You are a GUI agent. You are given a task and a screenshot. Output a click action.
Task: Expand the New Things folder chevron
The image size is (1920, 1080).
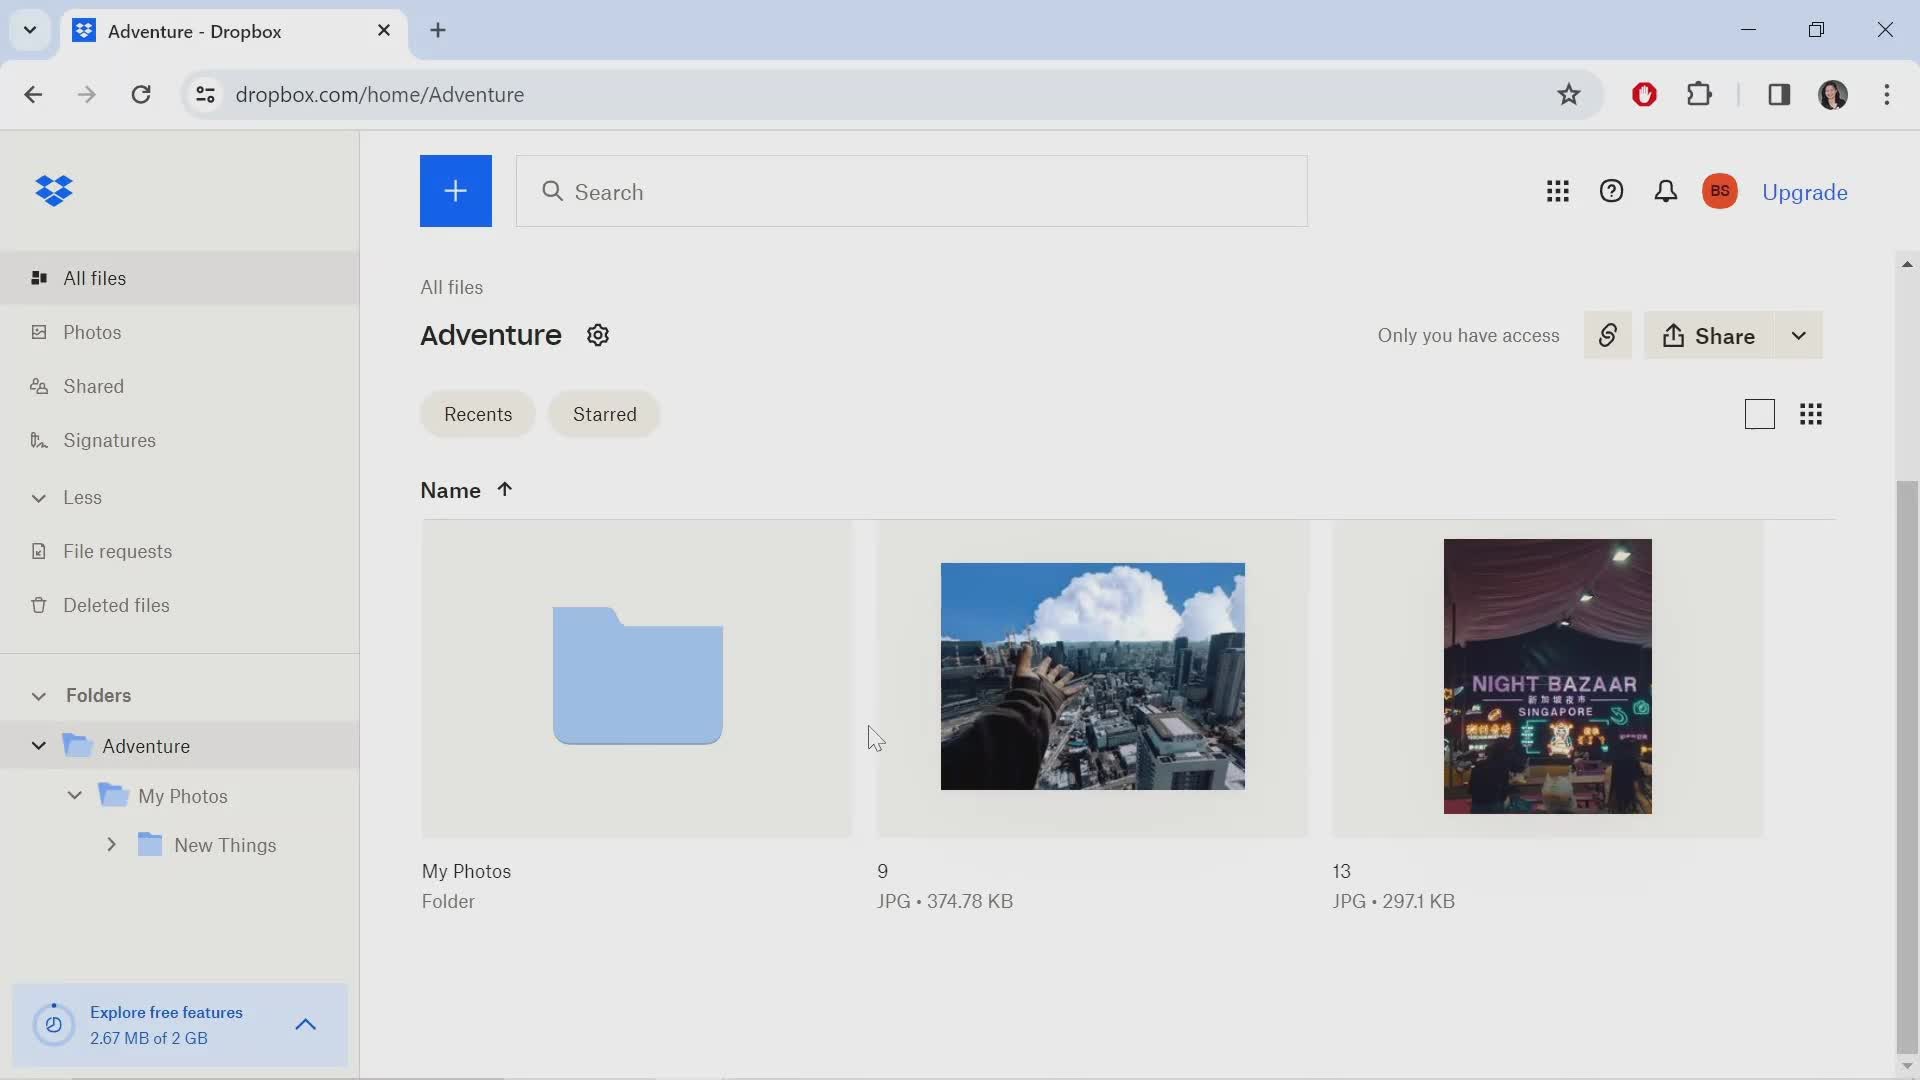[x=111, y=844]
